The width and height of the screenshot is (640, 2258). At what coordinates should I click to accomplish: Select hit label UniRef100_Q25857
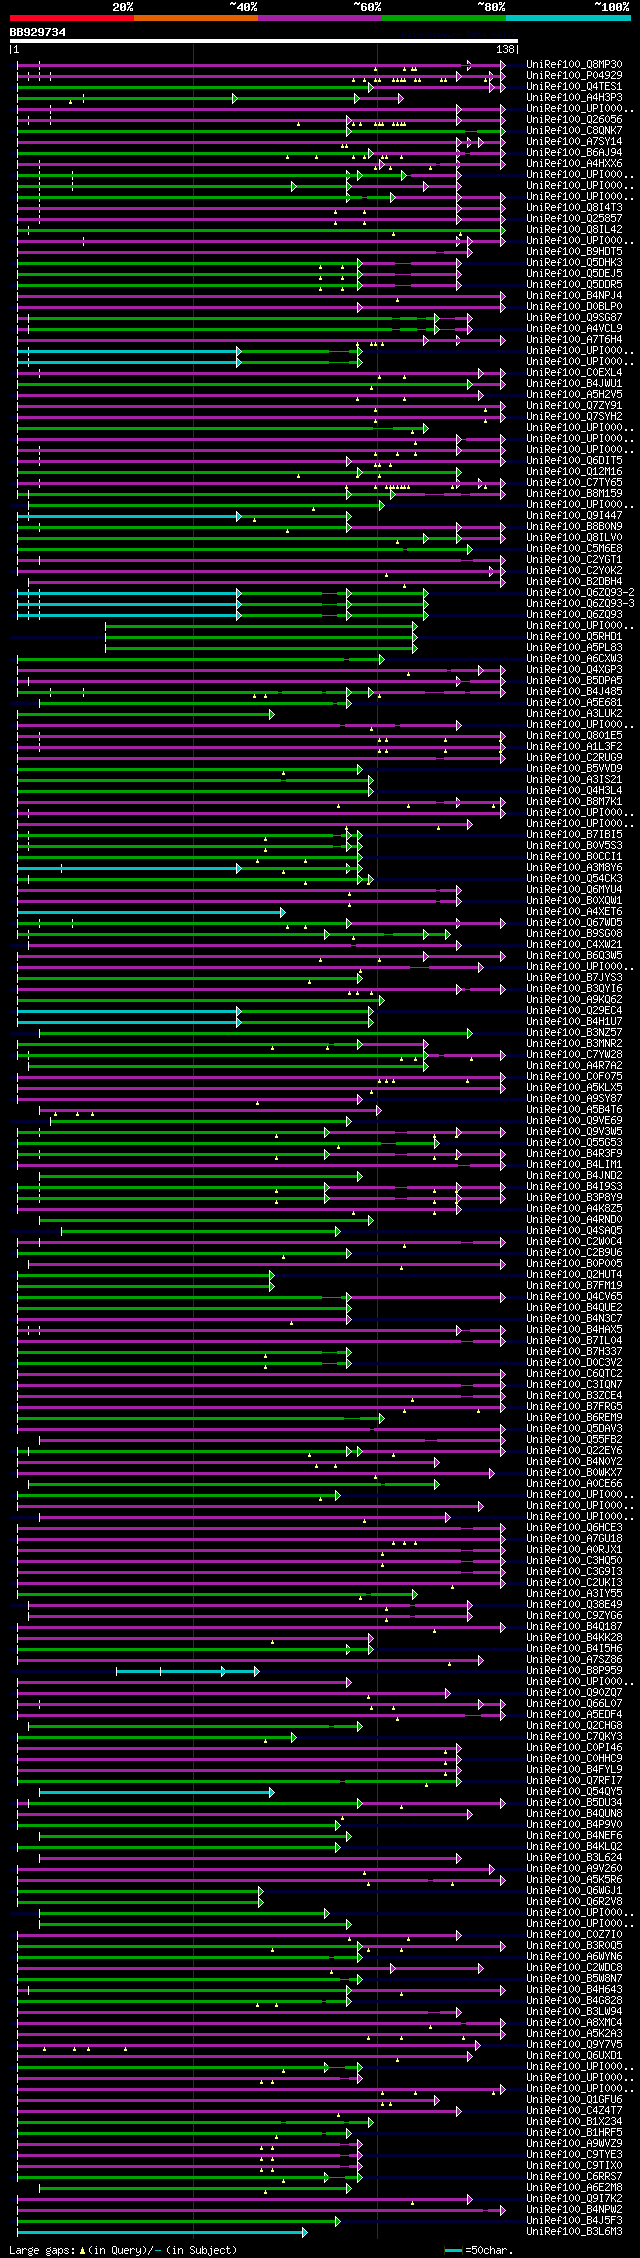[x=574, y=218]
